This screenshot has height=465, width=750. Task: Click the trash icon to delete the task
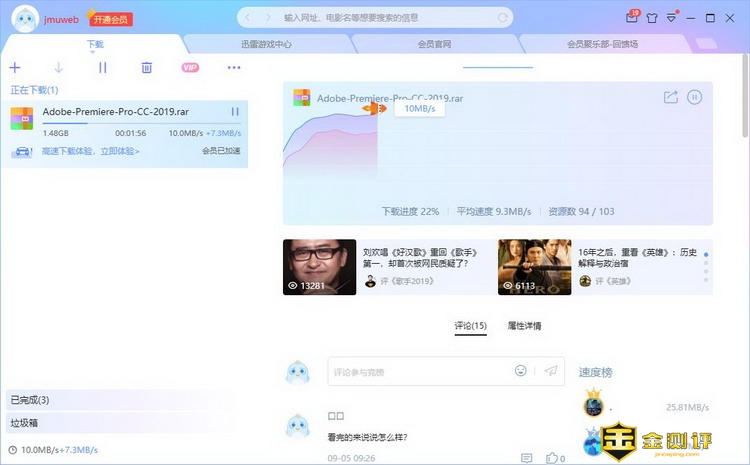coord(147,67)
